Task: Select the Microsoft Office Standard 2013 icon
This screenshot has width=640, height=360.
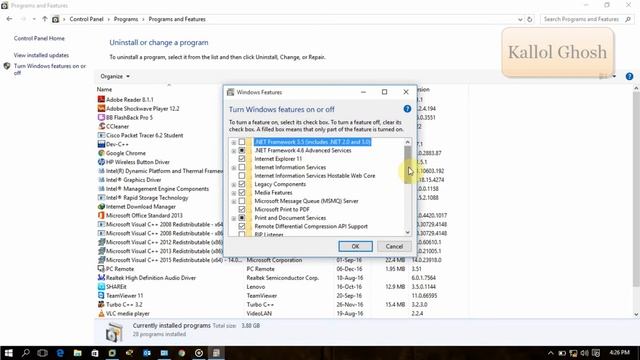Action: (101, 215)
